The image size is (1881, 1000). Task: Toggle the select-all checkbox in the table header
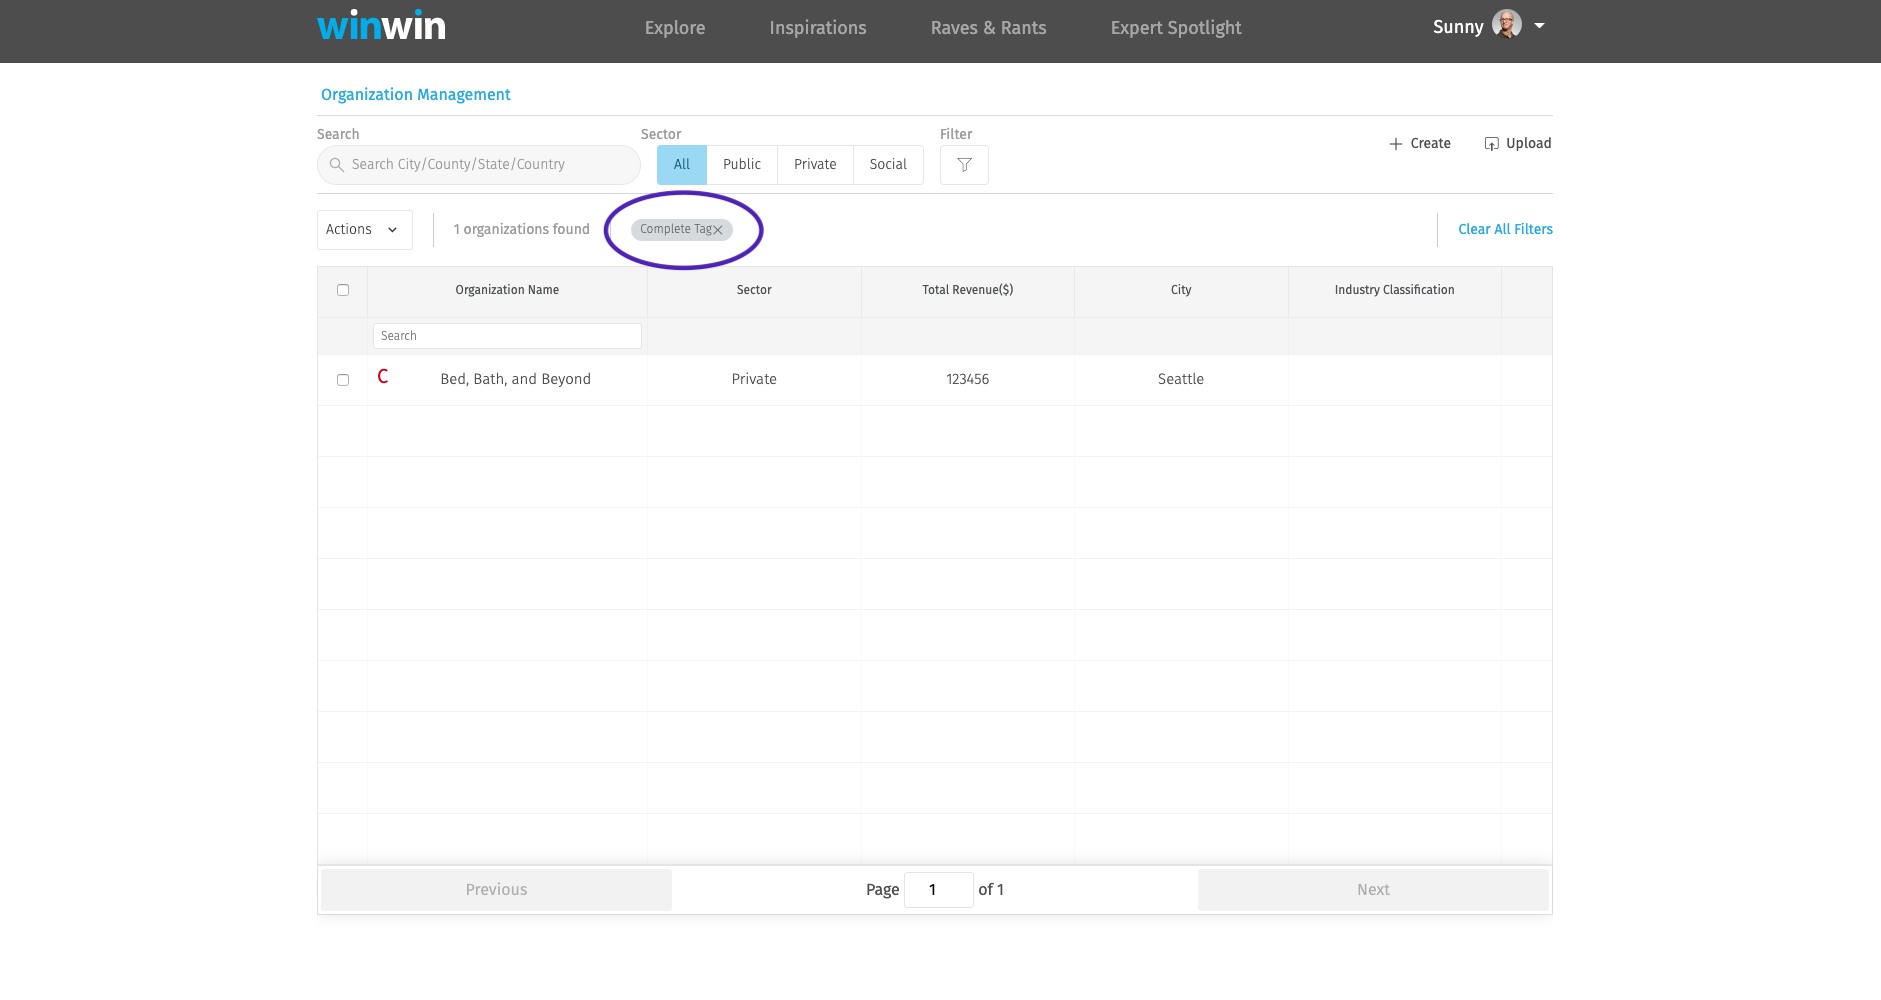pos(343,290)
